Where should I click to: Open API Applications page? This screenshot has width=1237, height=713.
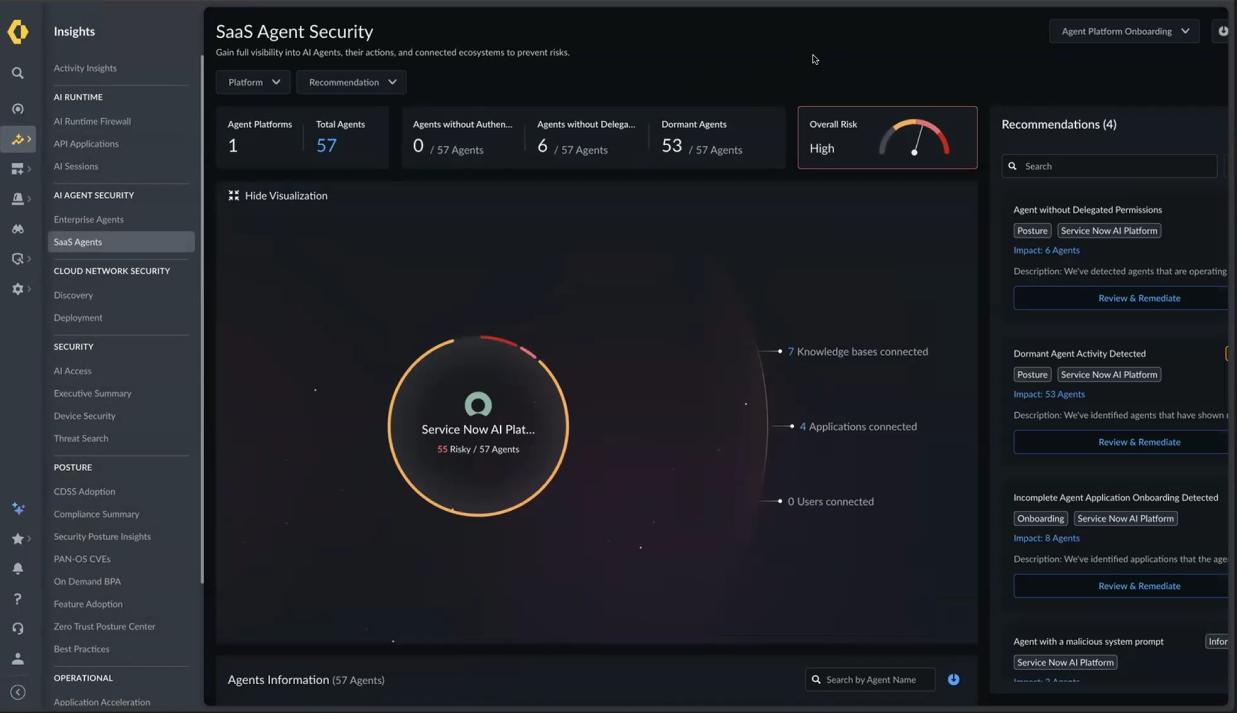point(86,144)
